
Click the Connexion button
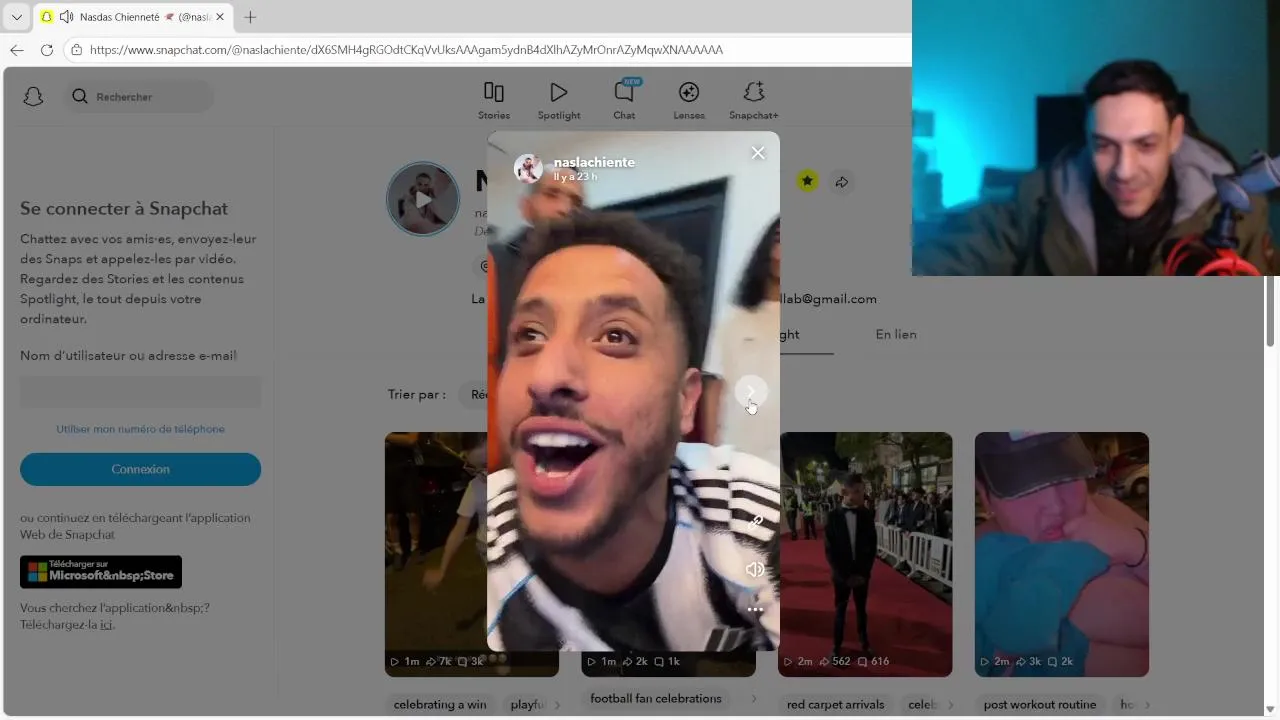[x=140, y=469]
